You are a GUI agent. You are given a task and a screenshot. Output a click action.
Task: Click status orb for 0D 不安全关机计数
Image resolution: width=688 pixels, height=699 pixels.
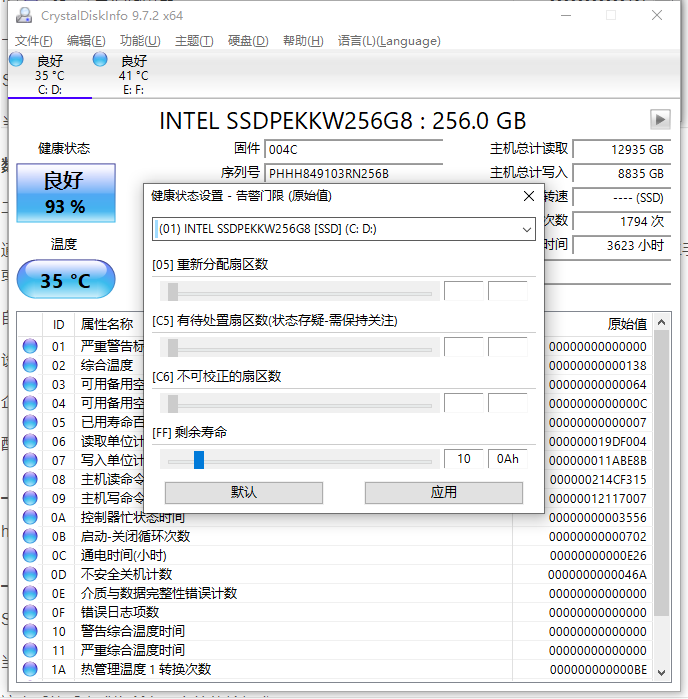pyautogui.click(x=30, y=574)
